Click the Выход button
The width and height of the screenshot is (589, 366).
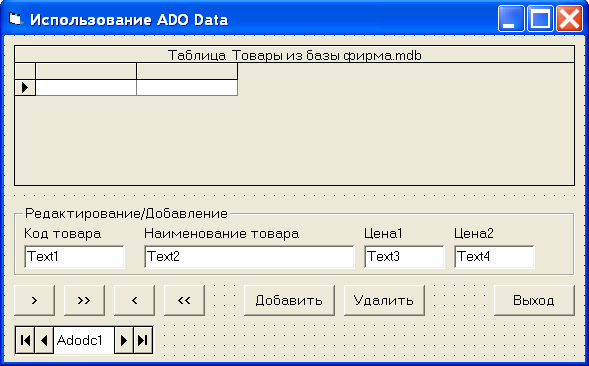point(534,300)
